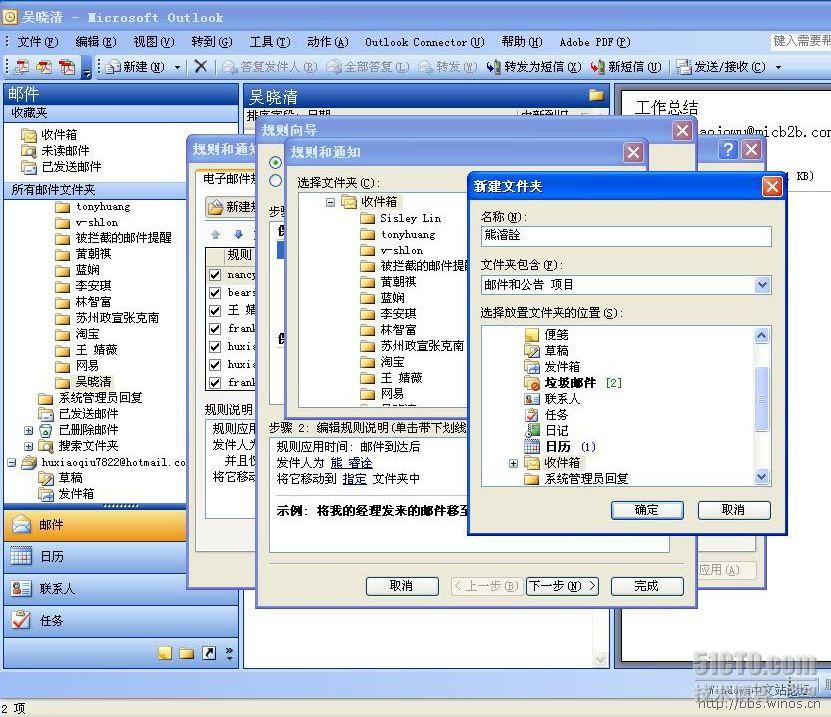The width and height of the screenshot is (831, 717).
Task: Select 任务 folder in new folder dialog
Action: [546, 414]
